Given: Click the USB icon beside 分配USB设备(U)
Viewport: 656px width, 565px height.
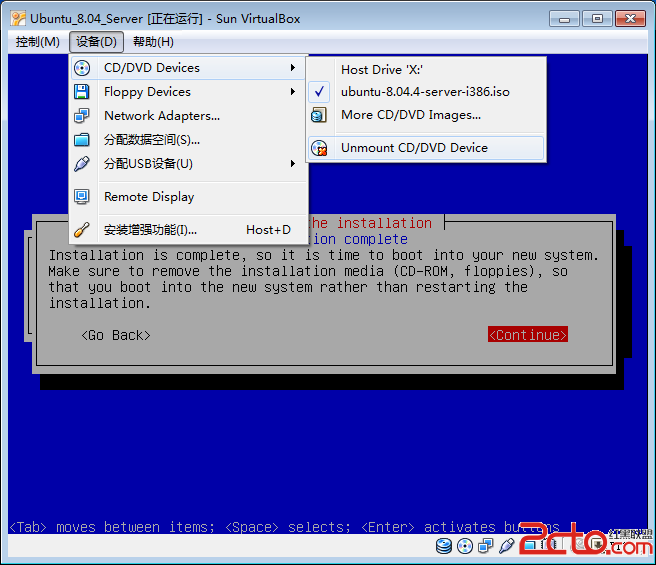Looking at the screenshot, I should pyautogui.click(x=82, y=164).
